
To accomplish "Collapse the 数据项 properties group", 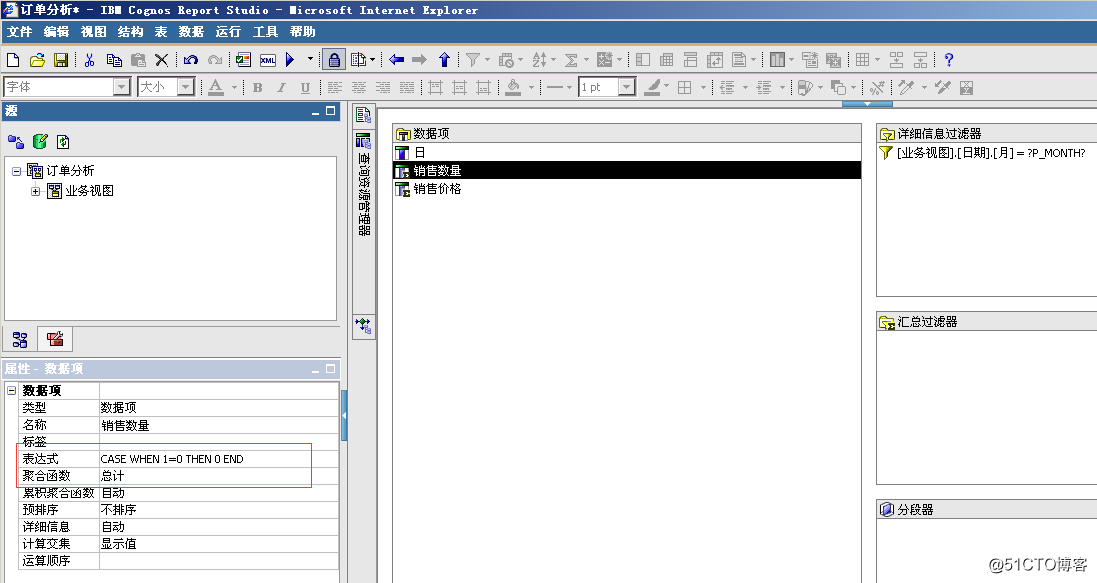I will coord(11,390).
